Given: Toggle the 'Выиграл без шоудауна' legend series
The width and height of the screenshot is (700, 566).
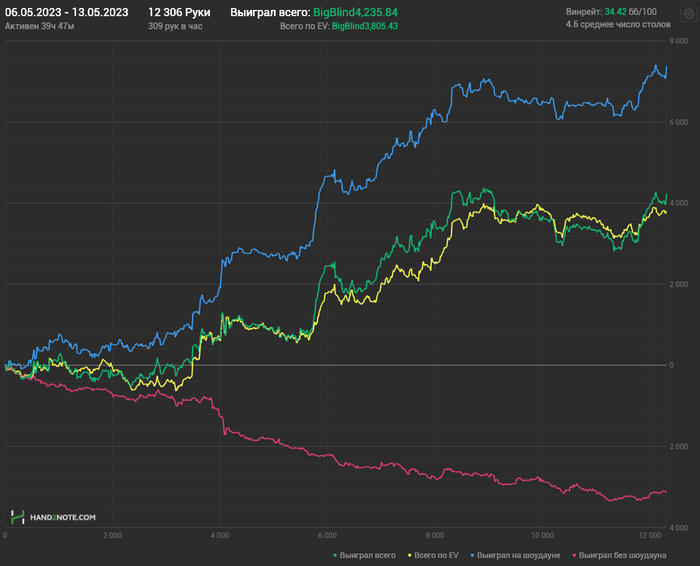Looking at the screenshot, I should 619,555.
